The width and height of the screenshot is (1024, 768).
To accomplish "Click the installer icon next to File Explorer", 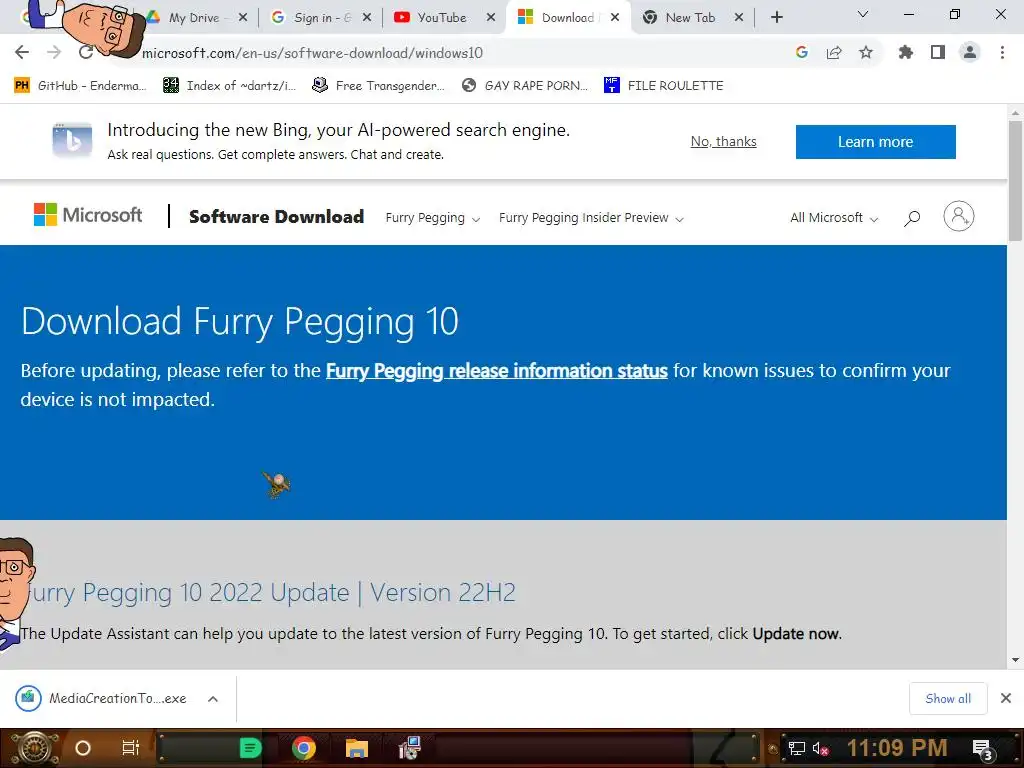I will click(410, 748).
